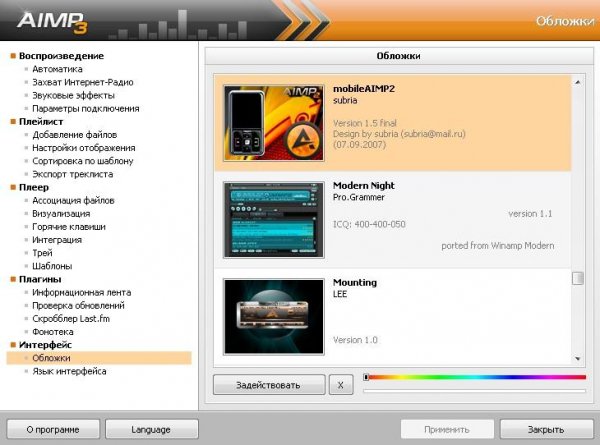Select Интеграция in the sidebar
Screen dimensions: 600x445
tap(57, 240)
